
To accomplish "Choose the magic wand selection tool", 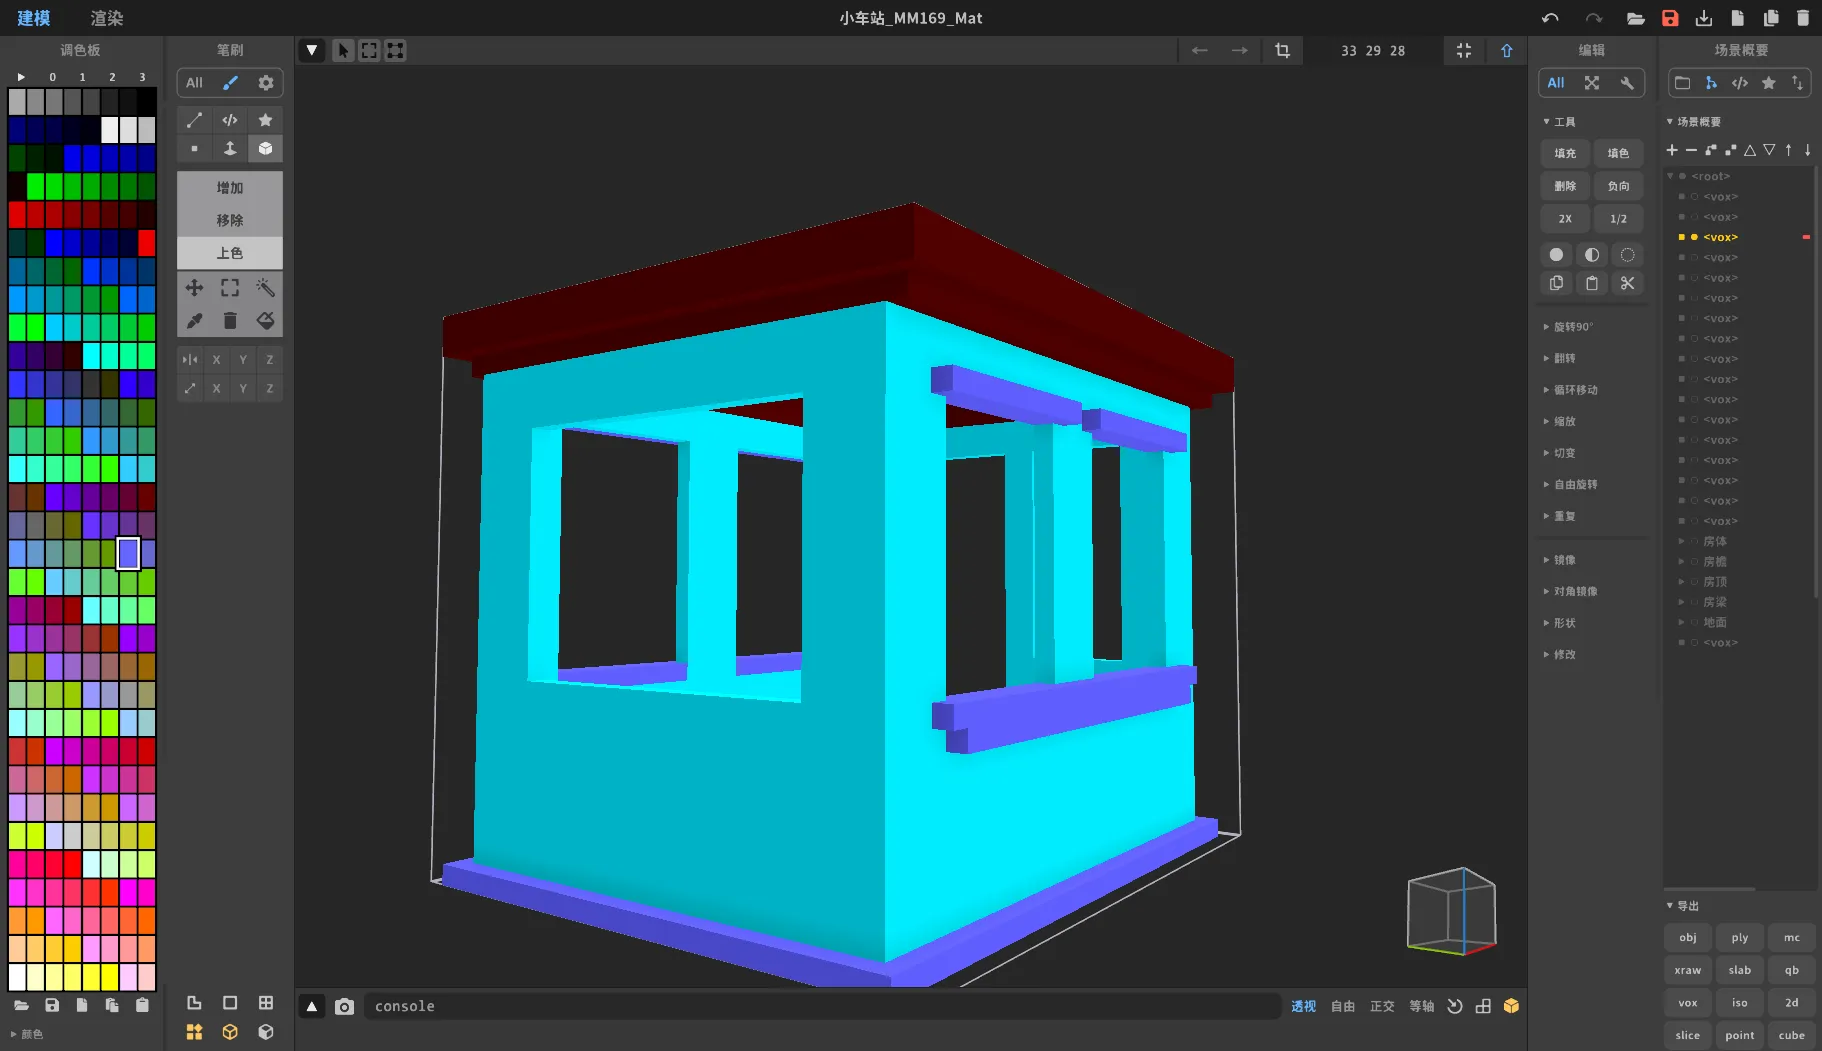I will tap(265, 288).
